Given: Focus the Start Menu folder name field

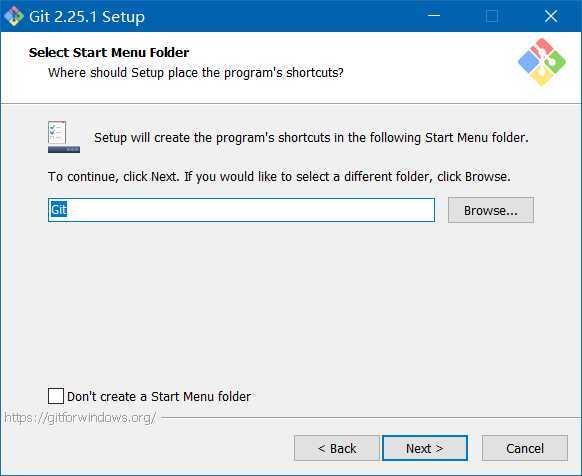Looking at the screenshot, I should [x=241, y=210].
